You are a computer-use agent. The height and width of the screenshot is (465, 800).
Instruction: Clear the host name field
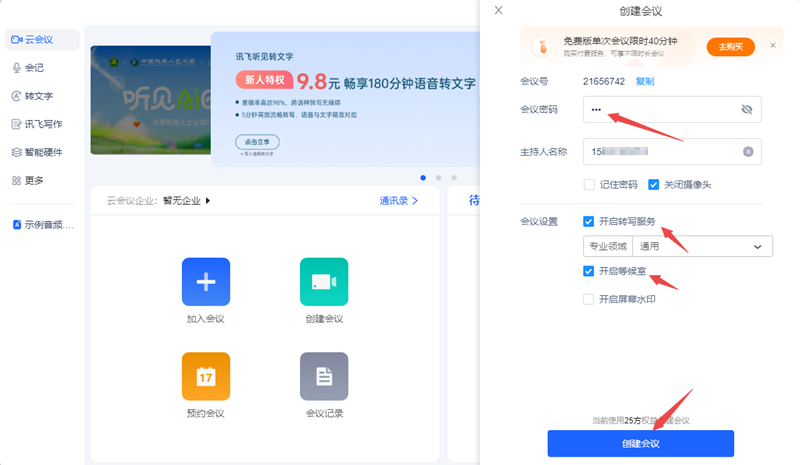(x=748, y=152)
